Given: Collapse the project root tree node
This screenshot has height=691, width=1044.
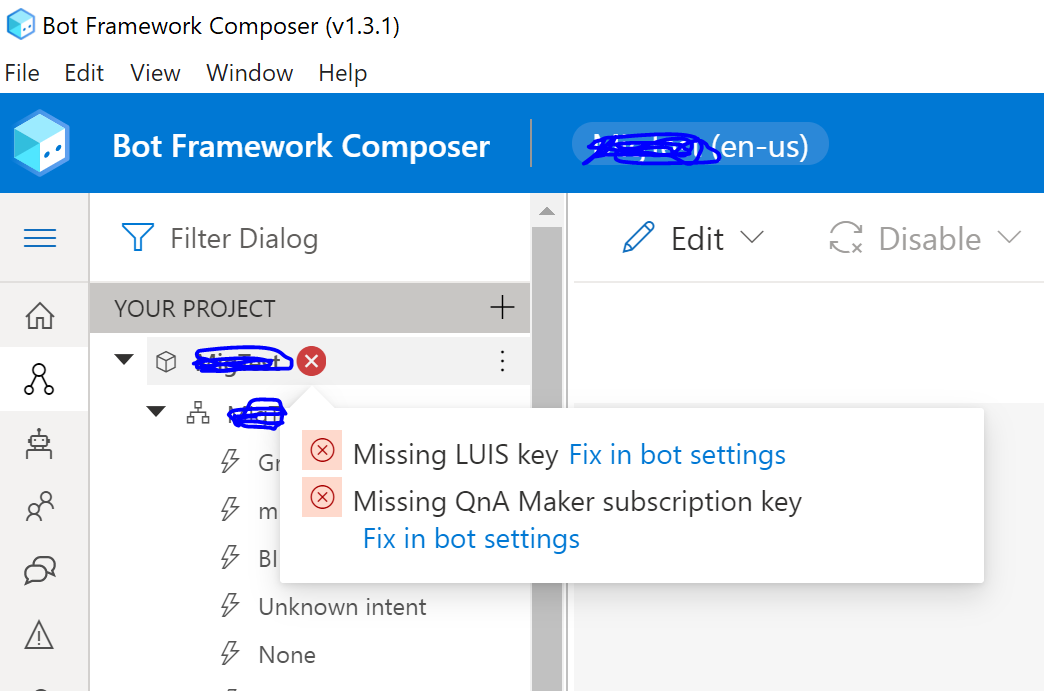Looking at the screenshot, I should point(123,361).
